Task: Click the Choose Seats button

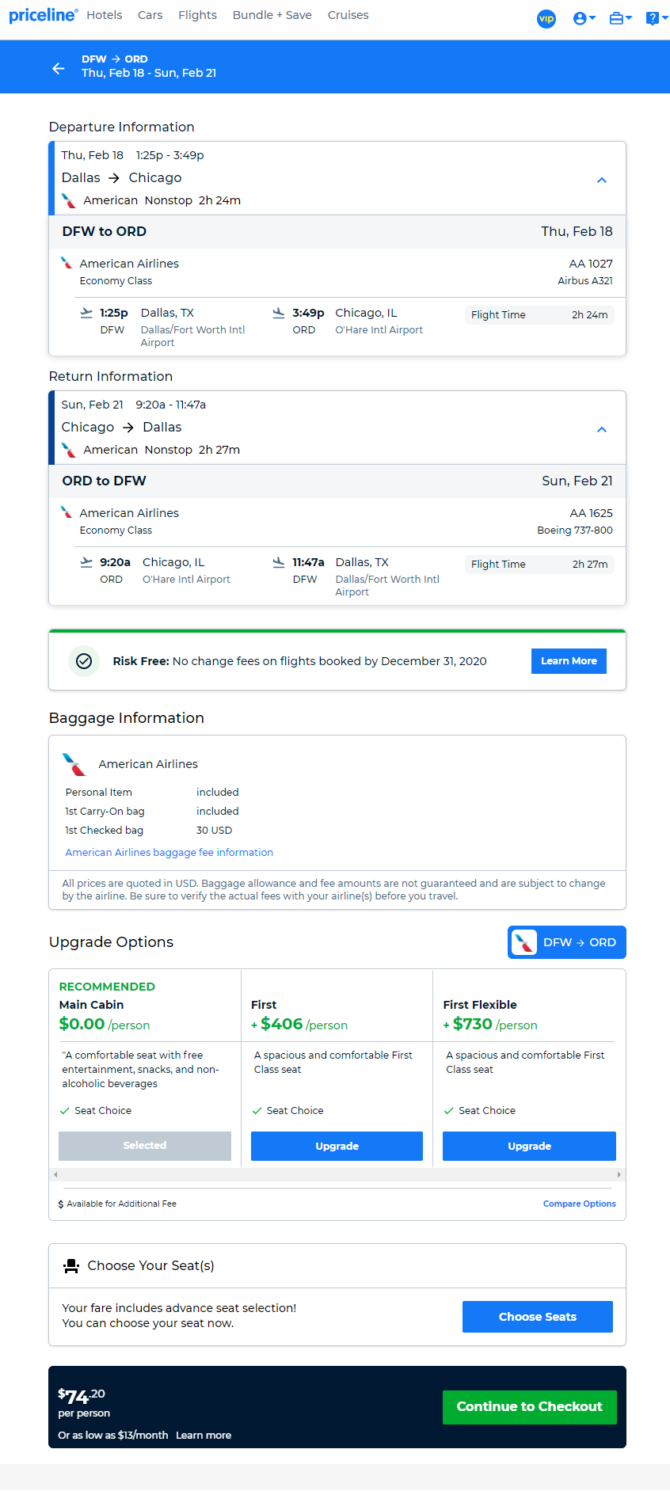Action: pos(538,1317)
